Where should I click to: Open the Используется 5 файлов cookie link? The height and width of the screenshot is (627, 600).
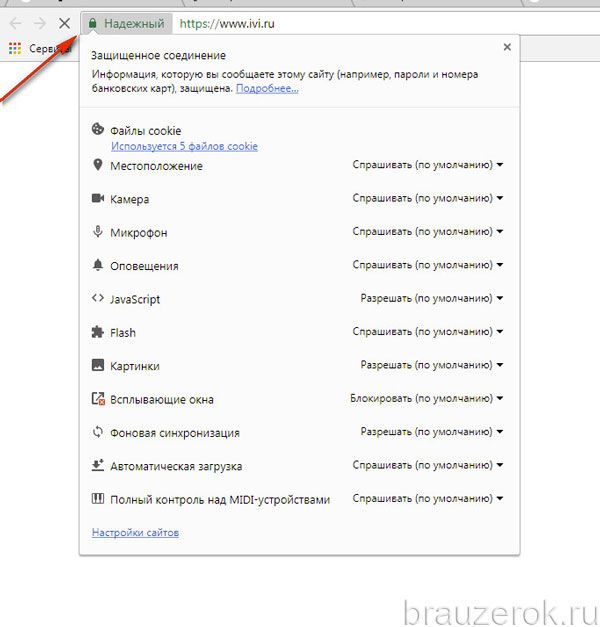point(184,146)
